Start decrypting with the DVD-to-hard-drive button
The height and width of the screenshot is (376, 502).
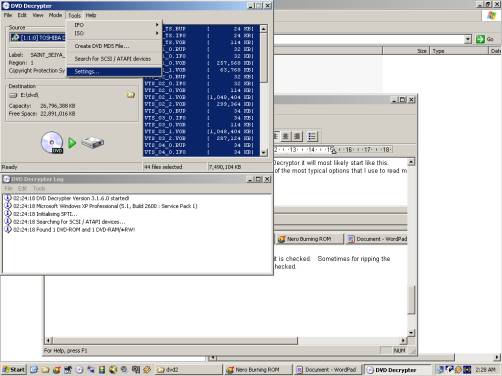click(72, 143)
